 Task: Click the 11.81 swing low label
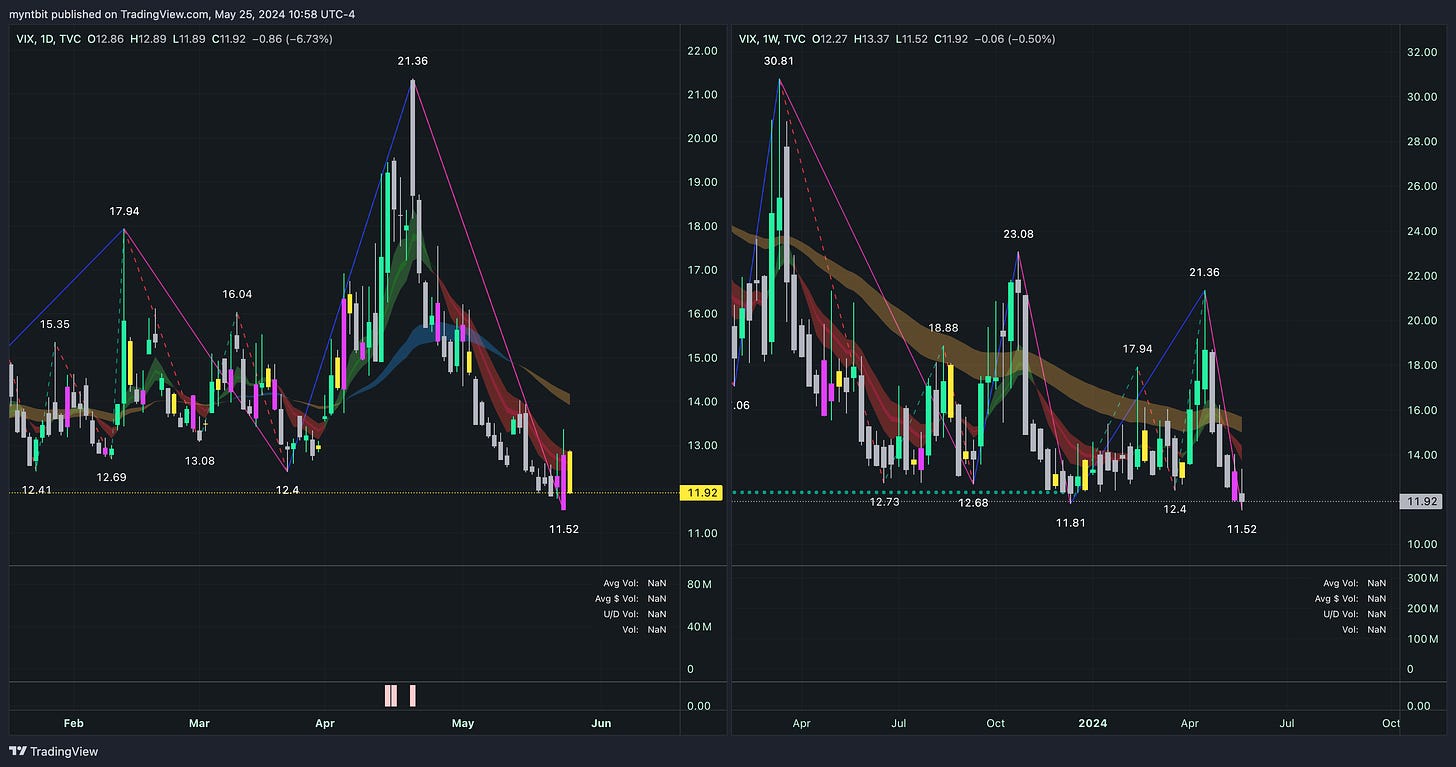pyautogui.click(x=1069, y=522)
